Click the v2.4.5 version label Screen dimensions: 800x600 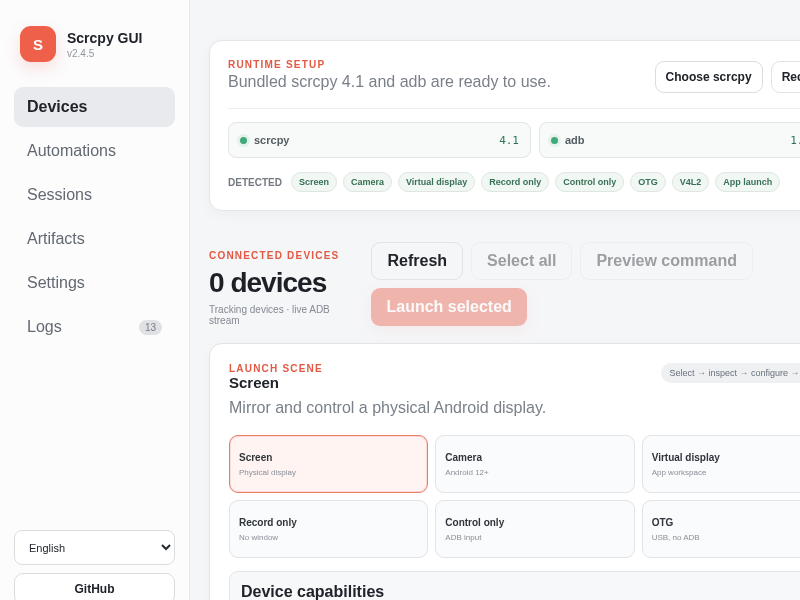pos(81,54)
